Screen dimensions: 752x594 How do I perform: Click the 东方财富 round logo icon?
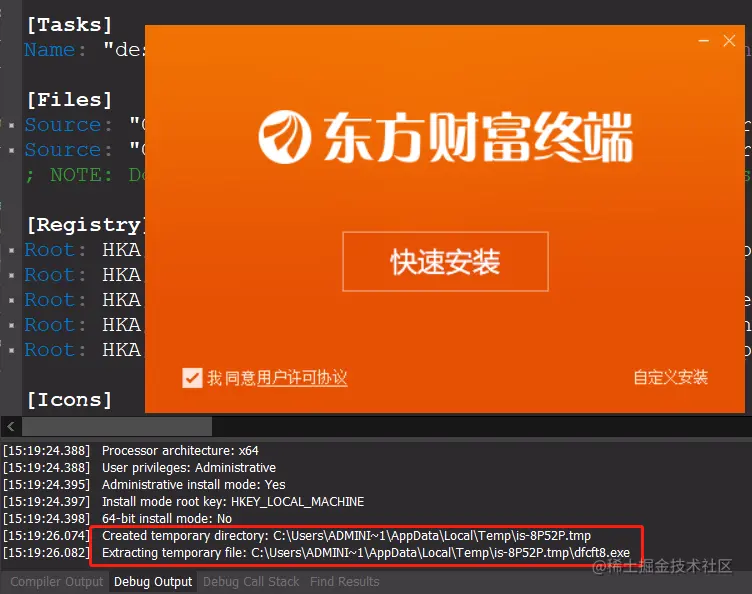point(284,137)
